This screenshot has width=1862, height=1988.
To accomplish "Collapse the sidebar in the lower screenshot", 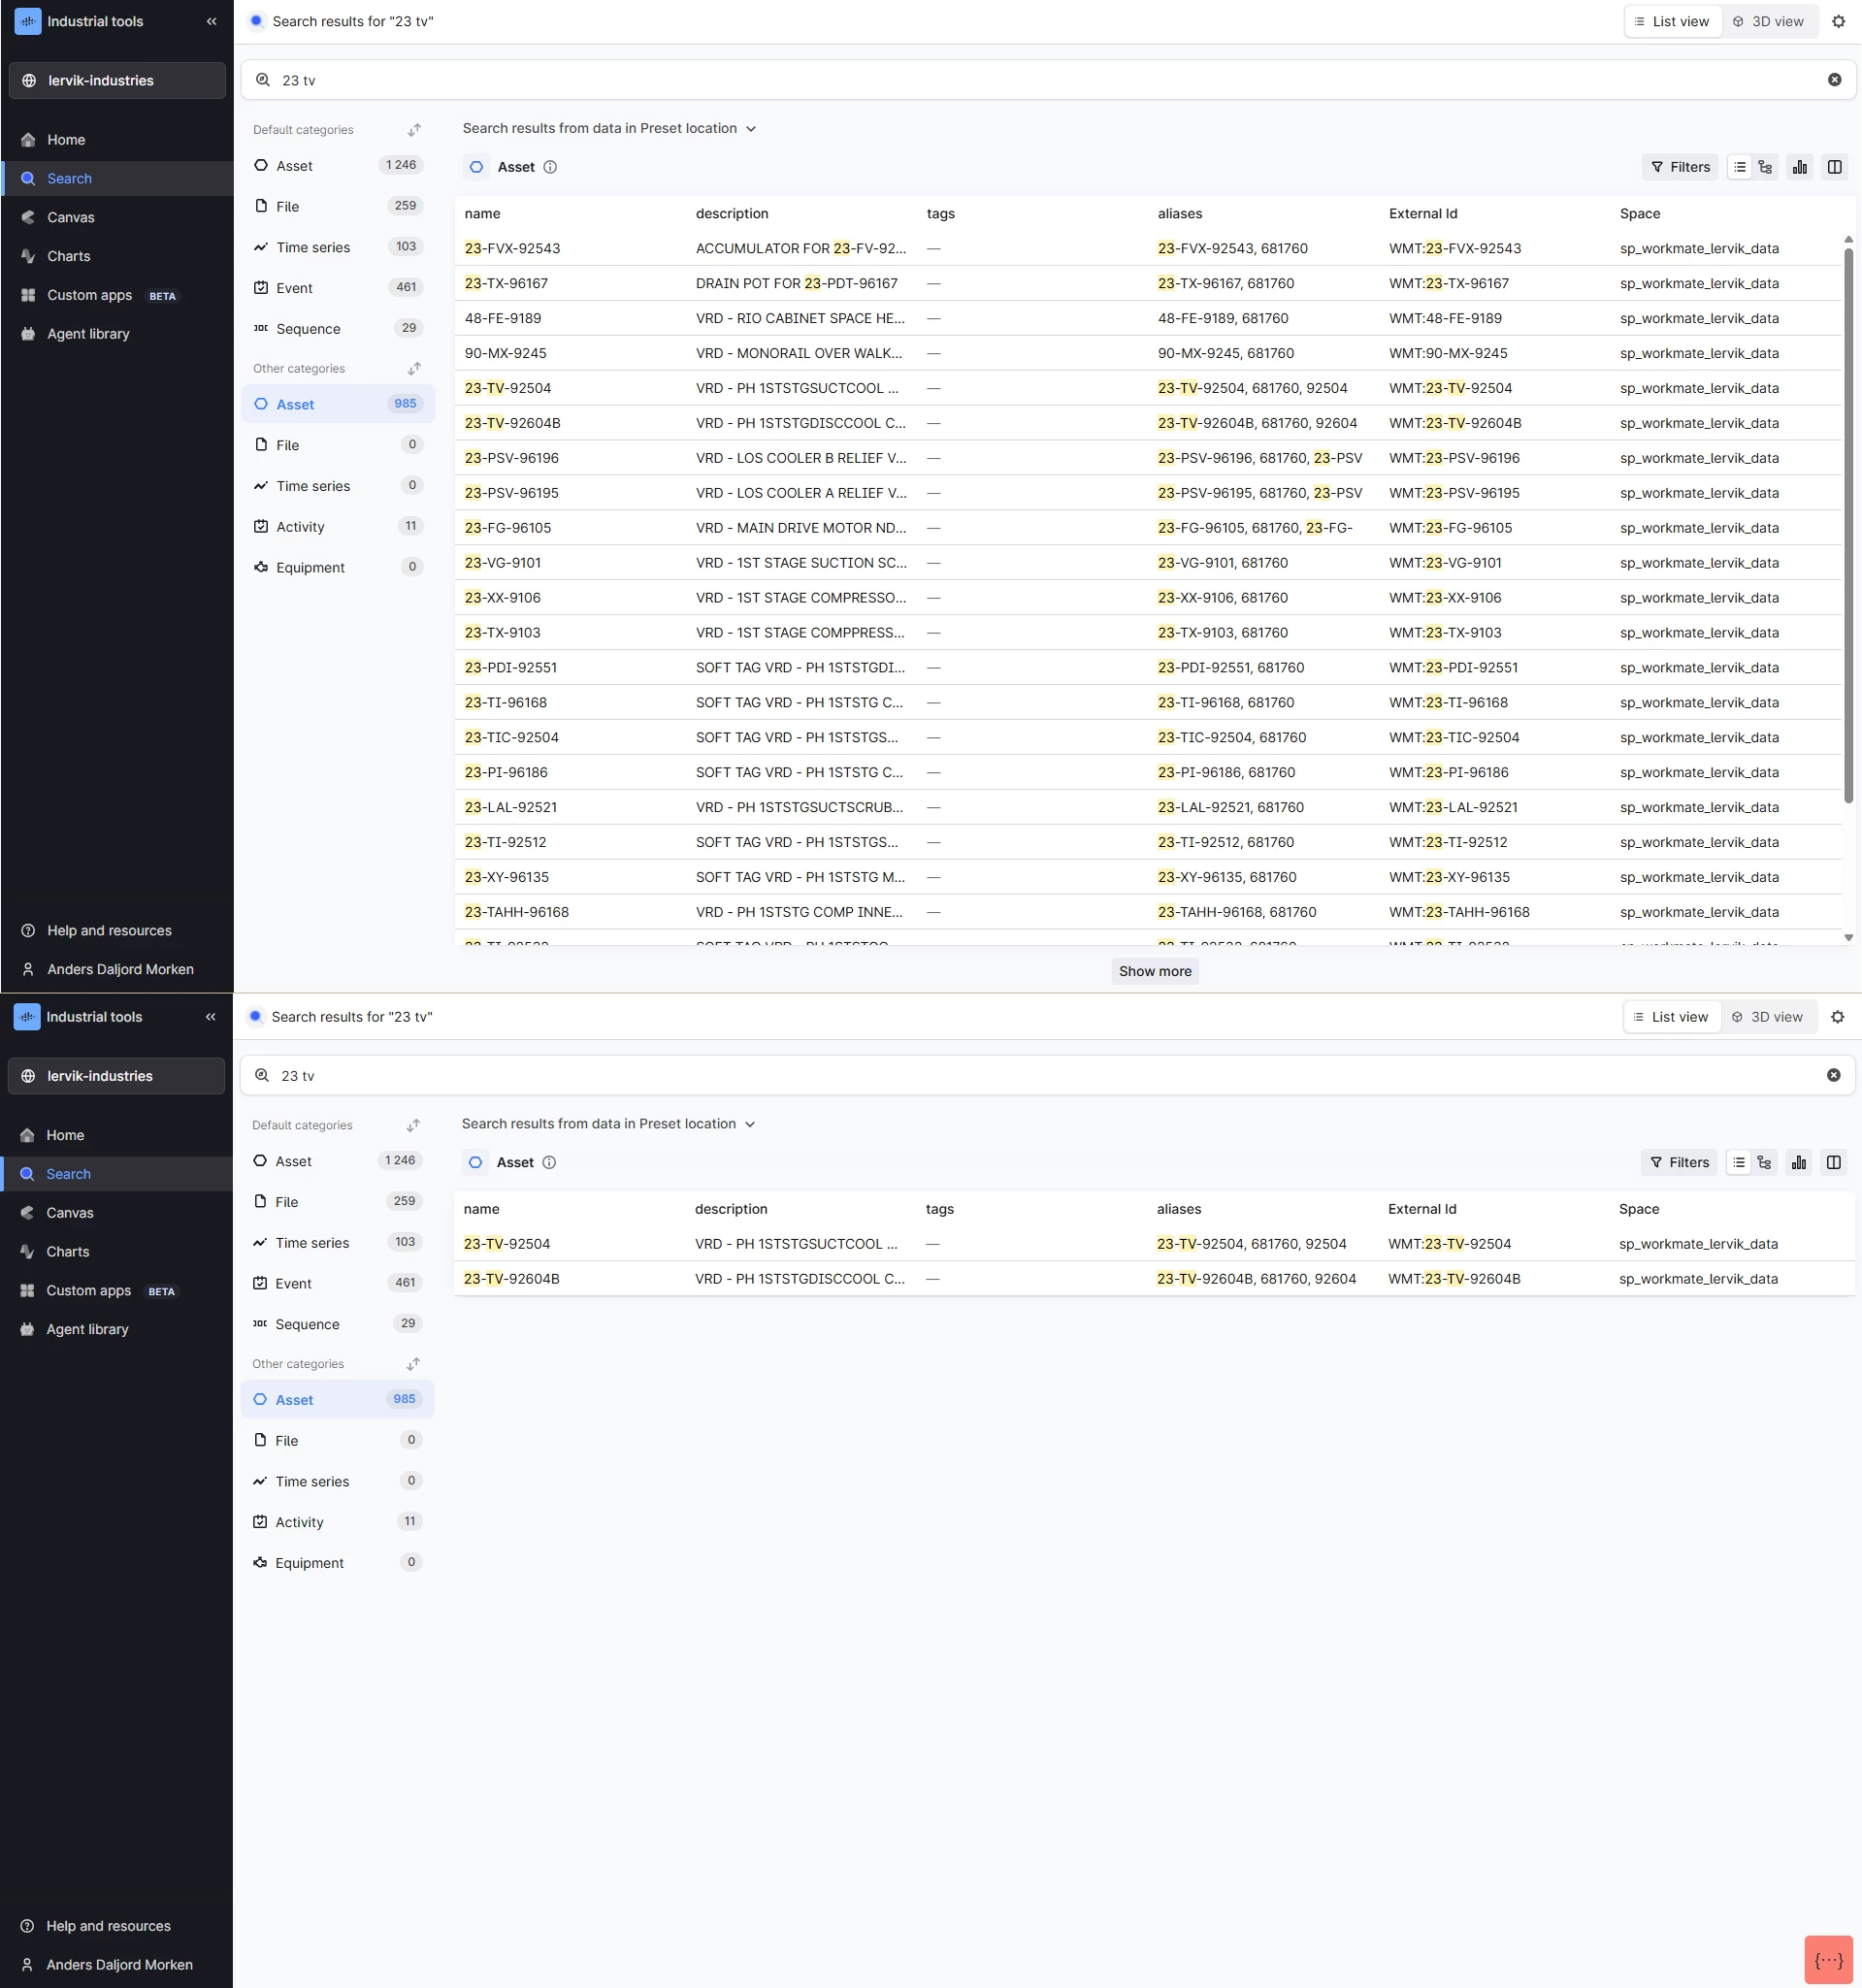I will pyautogui.click(x=210, y=1017).
